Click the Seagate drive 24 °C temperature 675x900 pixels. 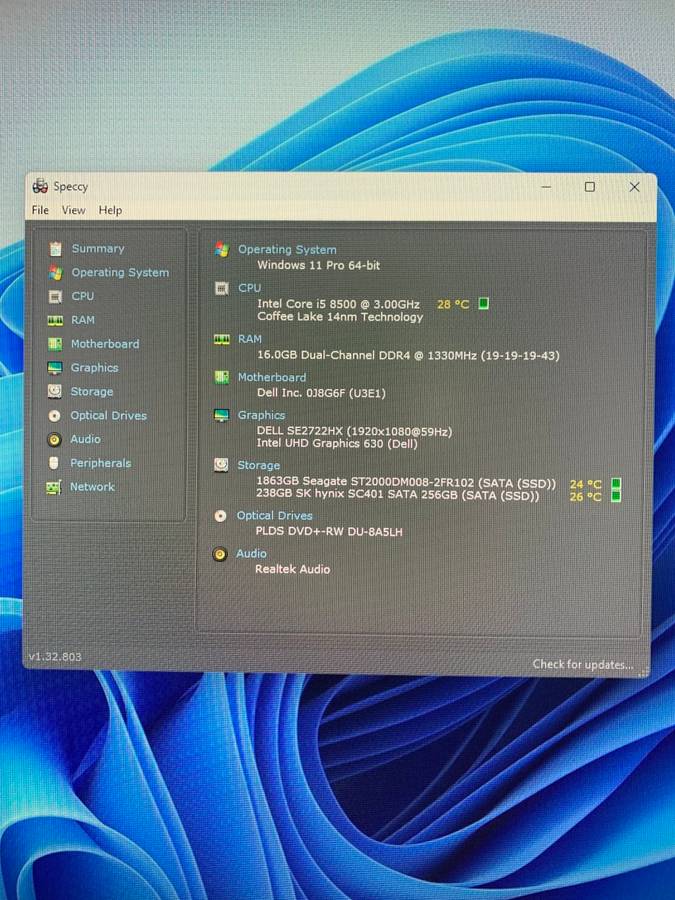tap(585, 484)
